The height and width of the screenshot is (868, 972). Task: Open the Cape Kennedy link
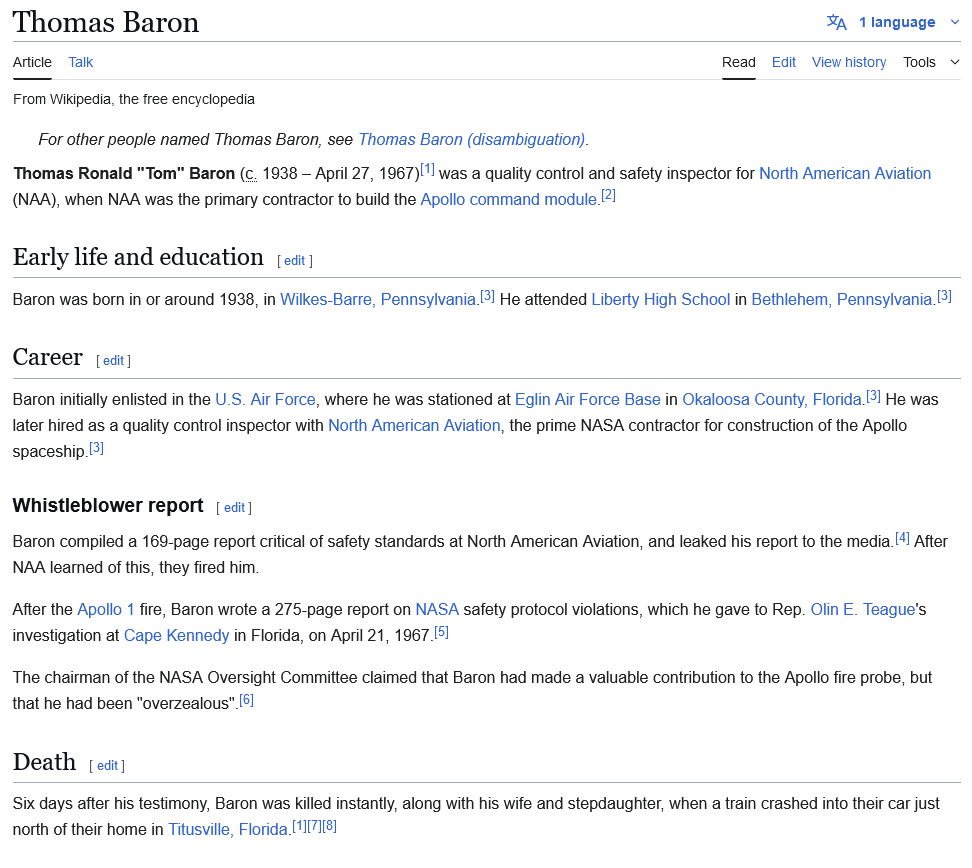click(177, 636)
